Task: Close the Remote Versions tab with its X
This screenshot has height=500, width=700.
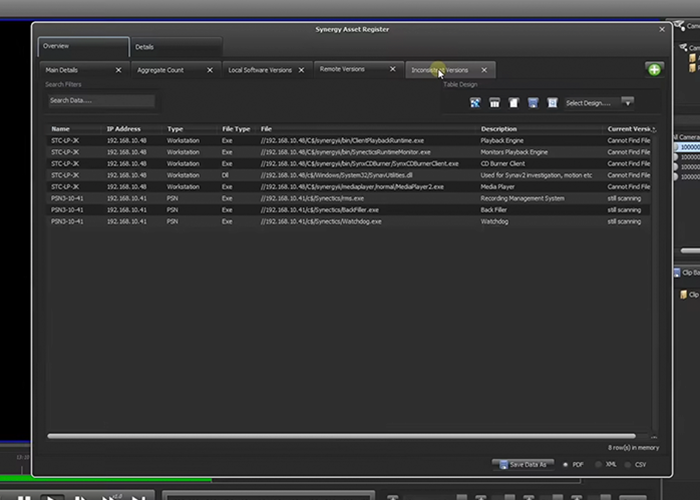Action: pos(392,69)
